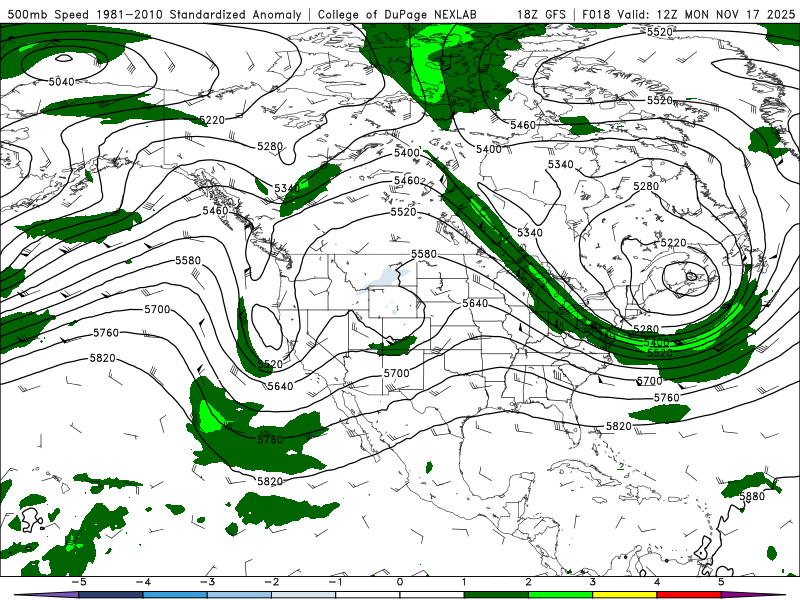The image size is (800, 600).
Task: Click the '2' color scale label
Action: click(x=528, y=582)
